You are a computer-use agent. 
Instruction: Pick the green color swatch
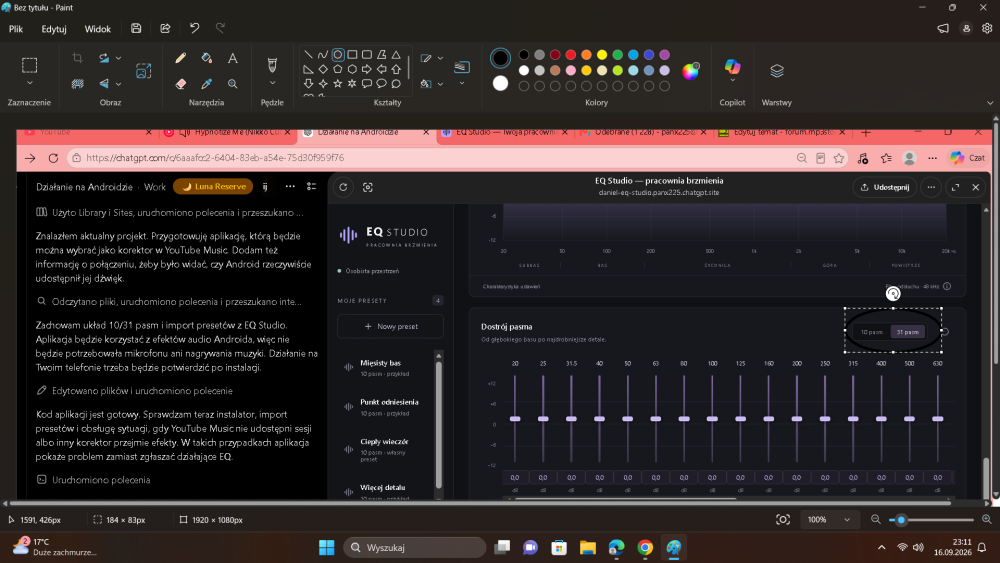[617, 55]
